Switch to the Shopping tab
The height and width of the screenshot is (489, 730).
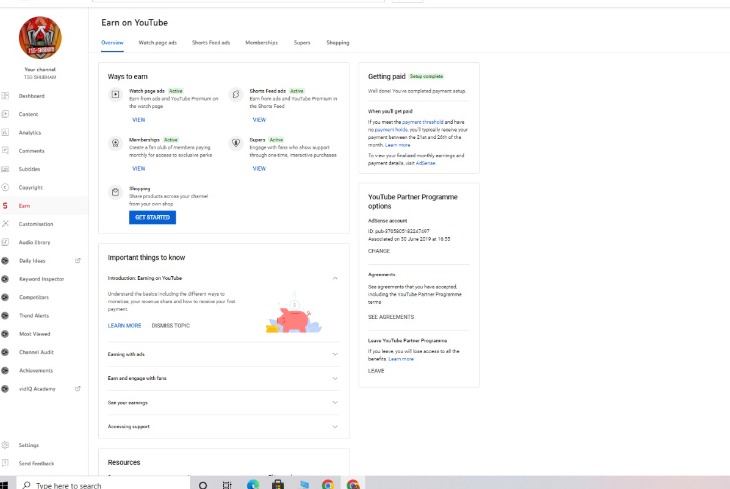coord(338,43)
